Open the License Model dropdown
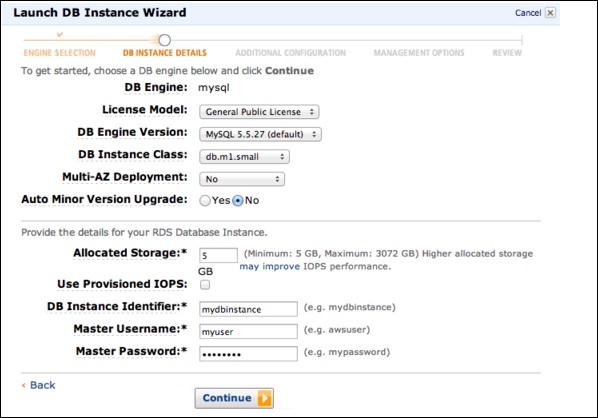This screenshot has width=598, height=418. 259,112
